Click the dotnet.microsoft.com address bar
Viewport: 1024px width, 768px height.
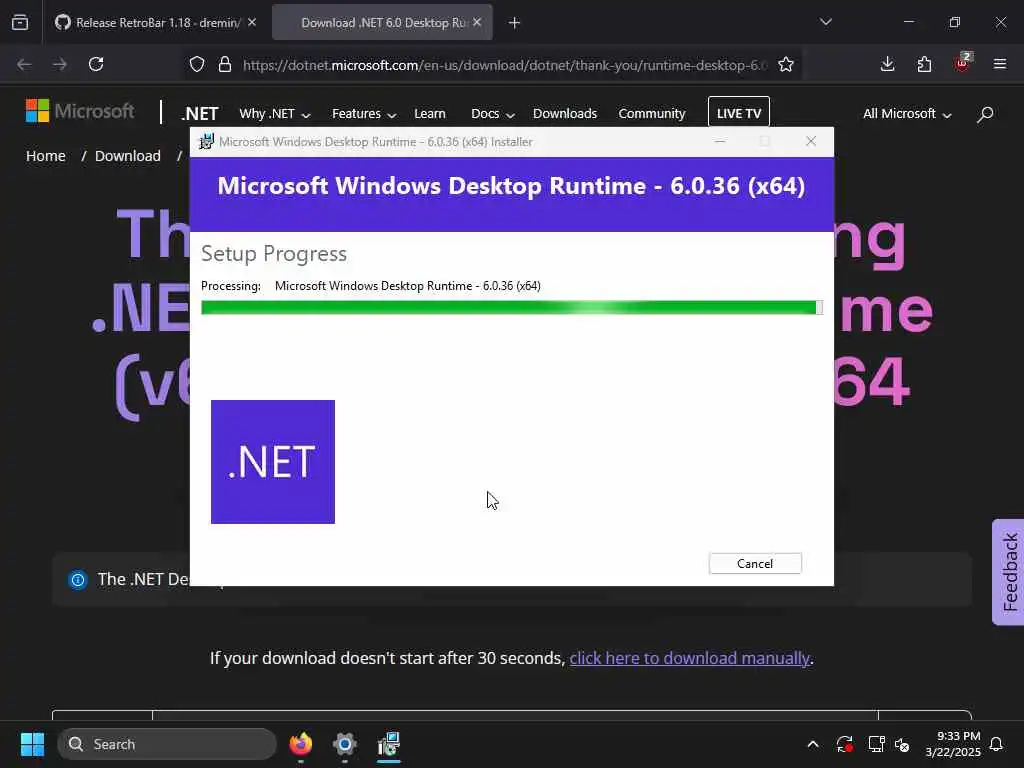pos(504,65)
